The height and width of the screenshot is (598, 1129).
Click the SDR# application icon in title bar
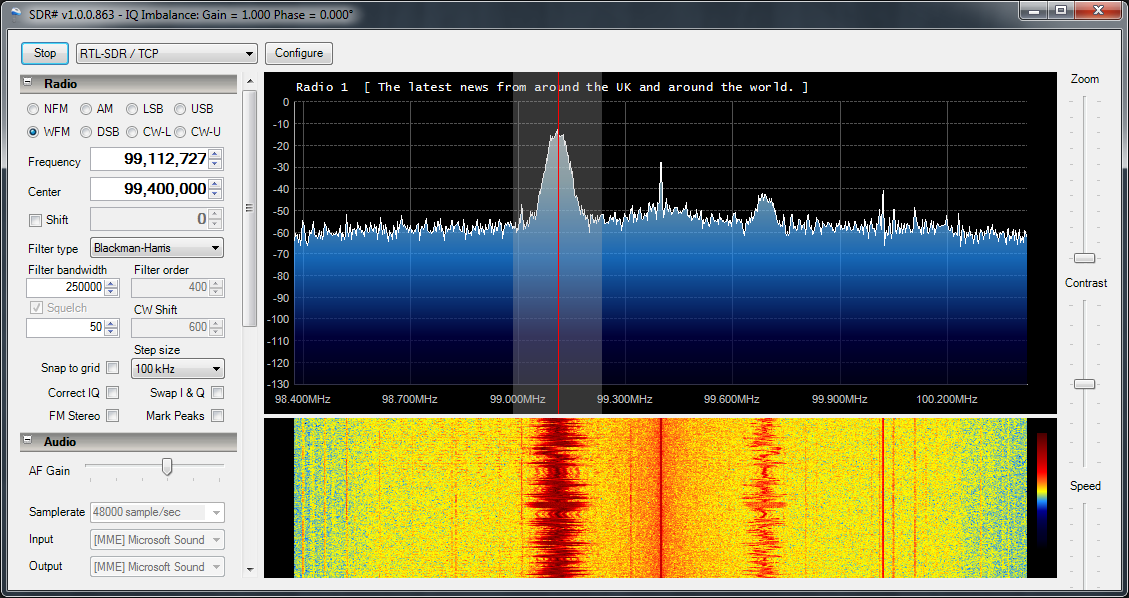[17, 14]
